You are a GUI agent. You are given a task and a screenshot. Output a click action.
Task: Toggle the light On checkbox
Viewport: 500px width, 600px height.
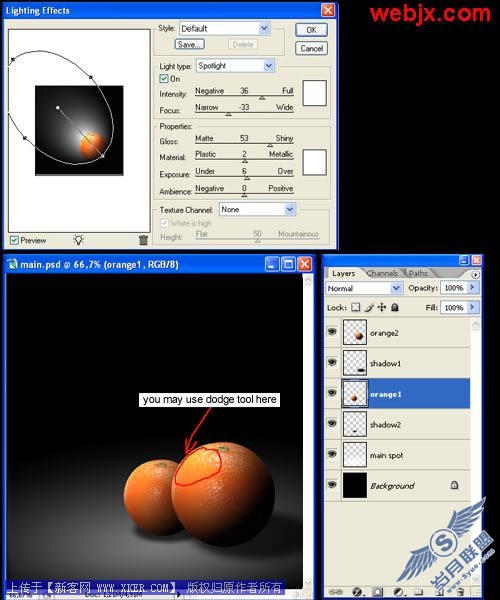pyautogui.click(x=164, y=78)
